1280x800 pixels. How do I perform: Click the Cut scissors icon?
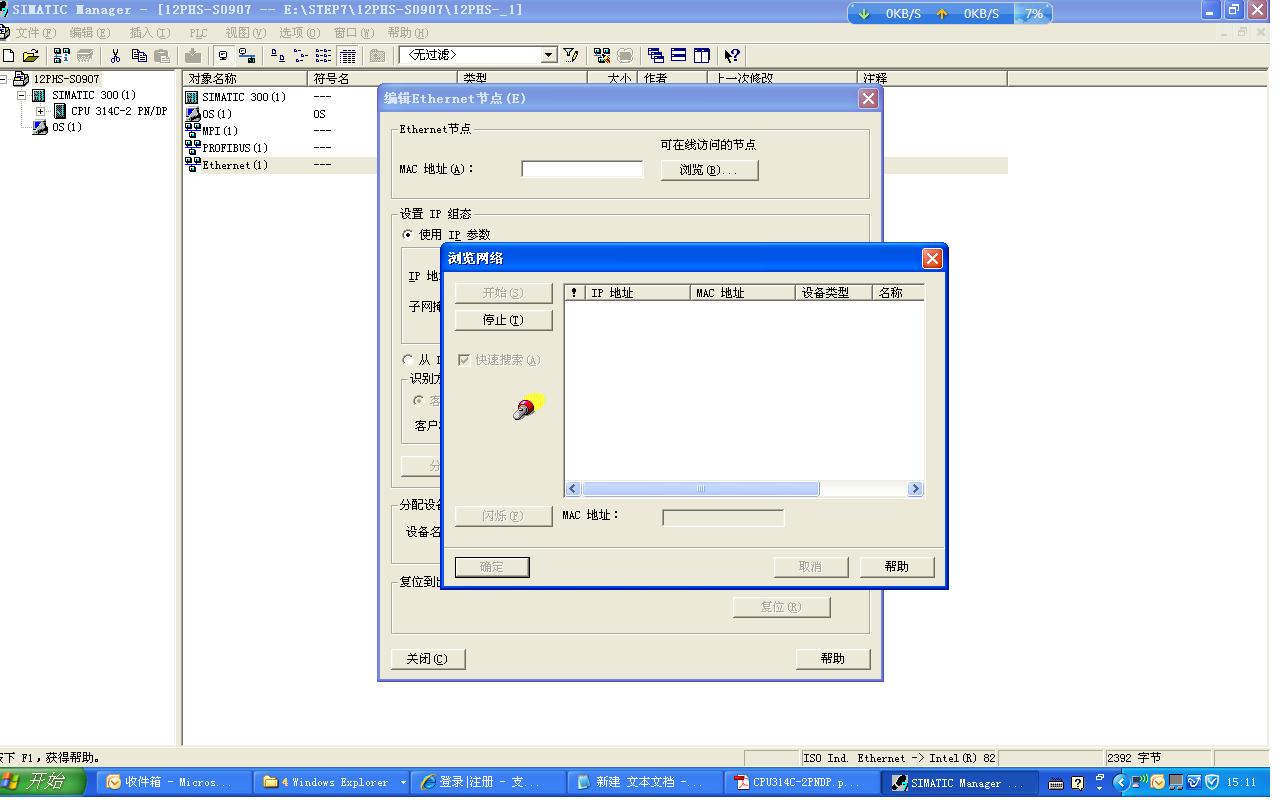click(116, 56)
